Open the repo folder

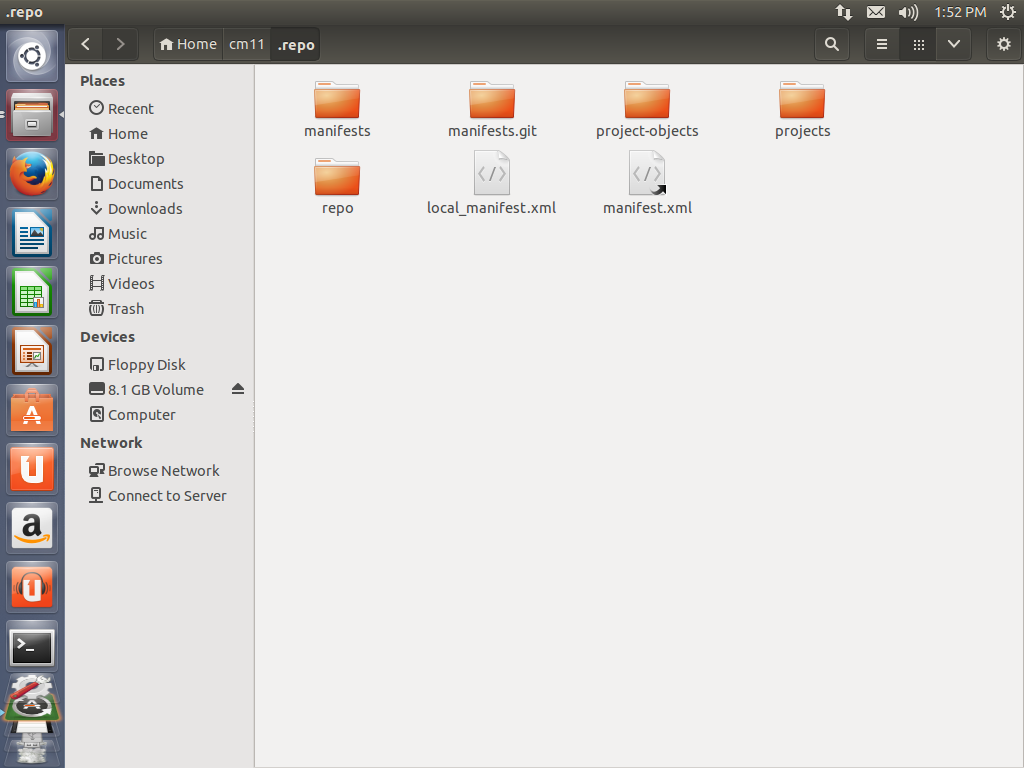[337, 187]
